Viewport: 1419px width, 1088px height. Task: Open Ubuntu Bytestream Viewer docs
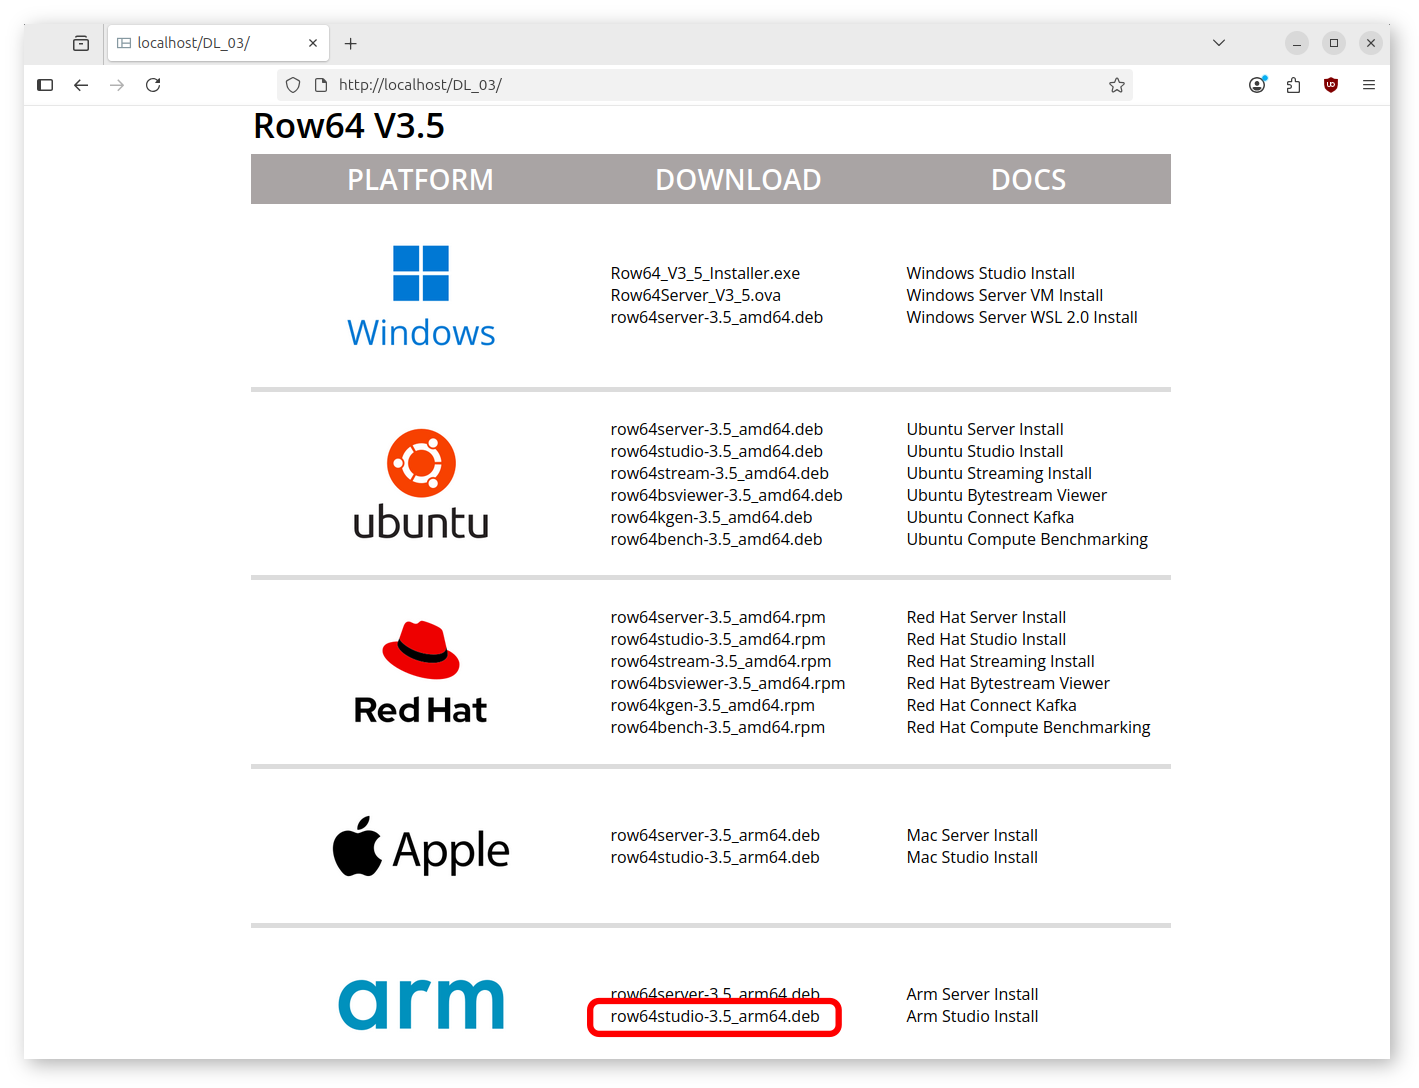(1006, 495)
